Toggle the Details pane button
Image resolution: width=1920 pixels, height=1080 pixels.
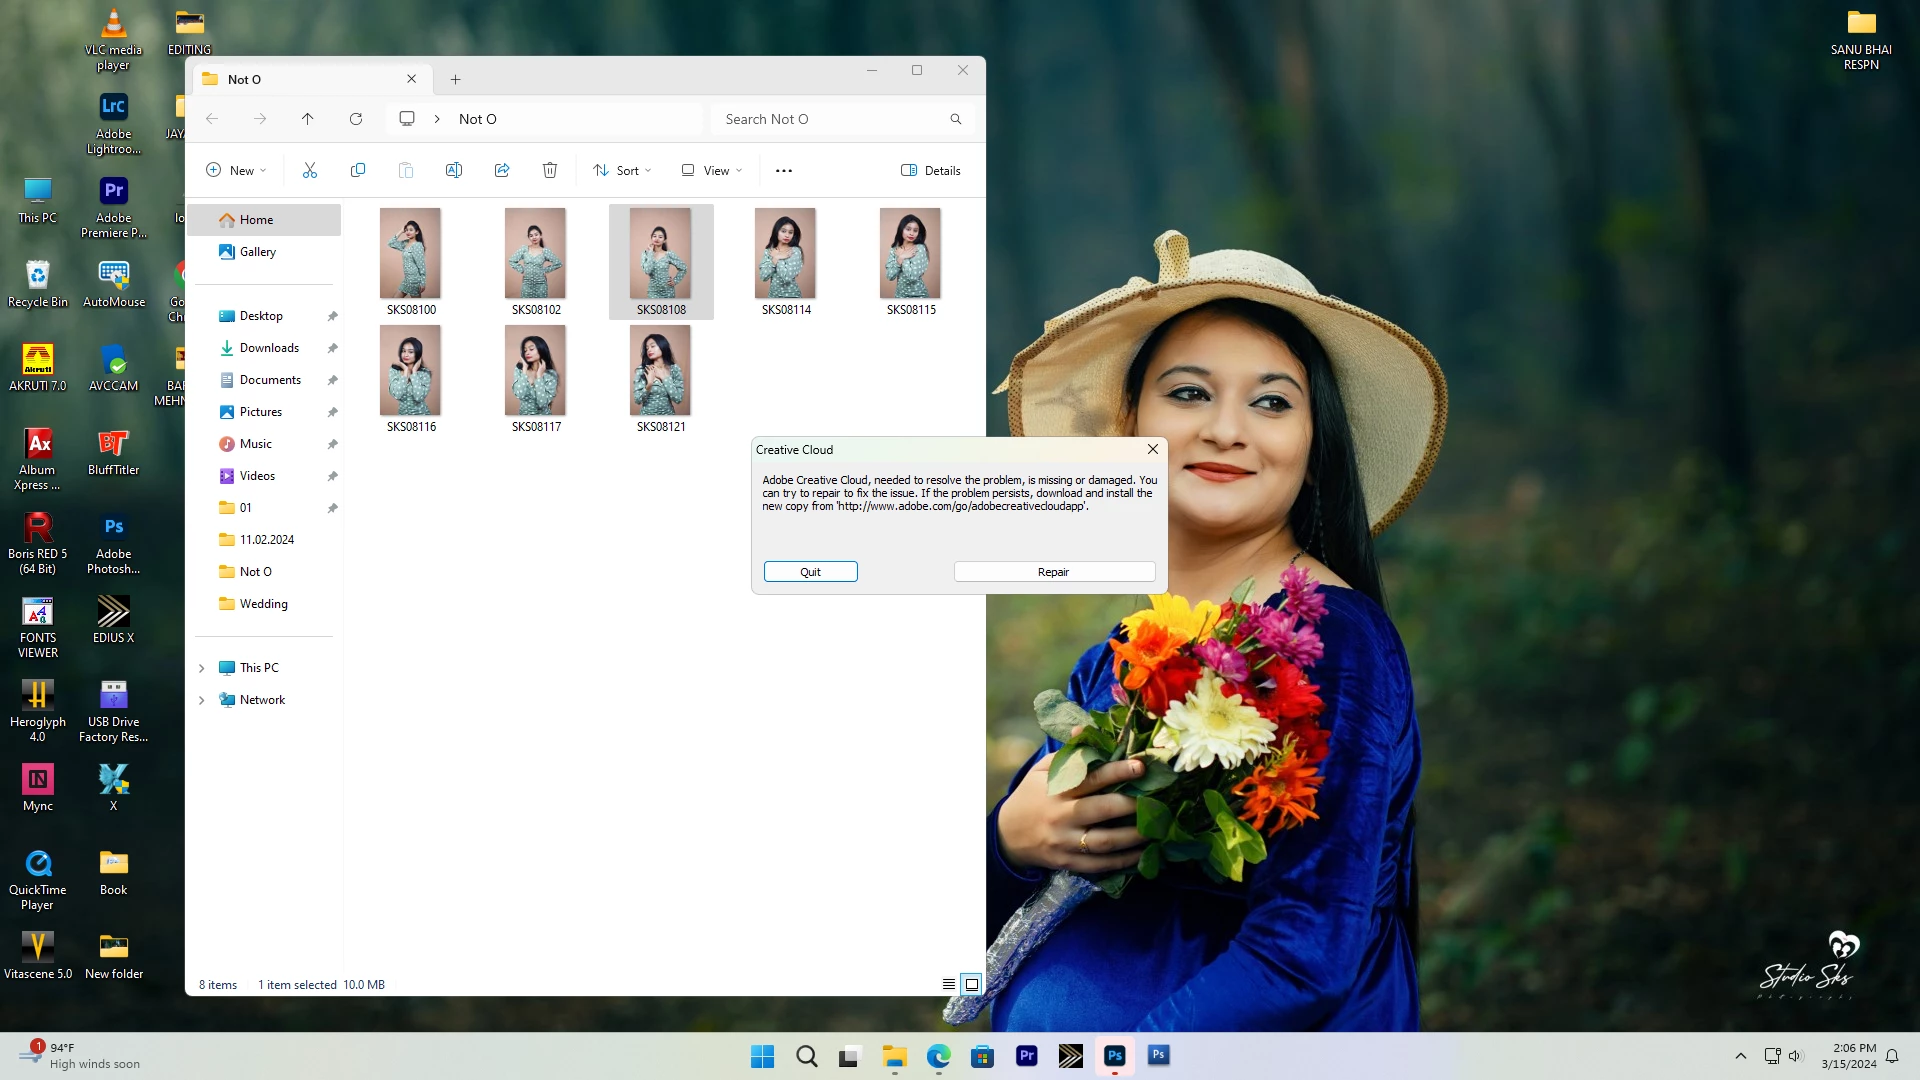(930, 171)
